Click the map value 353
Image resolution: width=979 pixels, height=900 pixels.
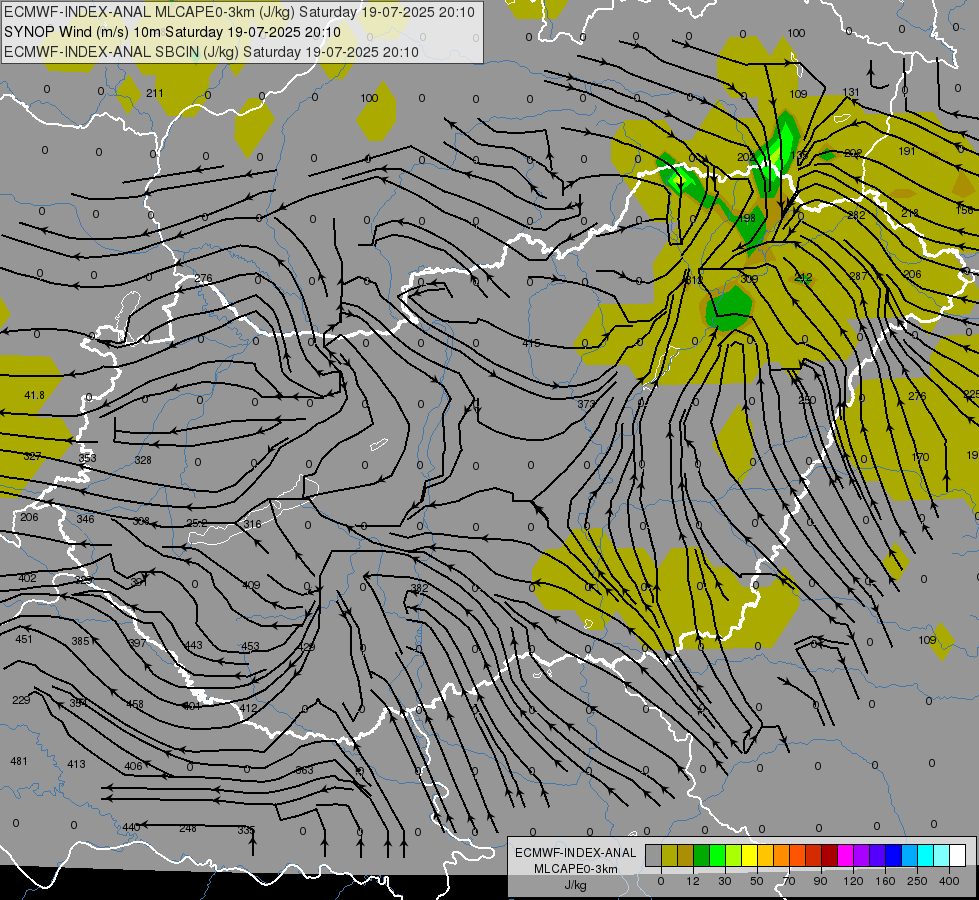pos(87,458)
